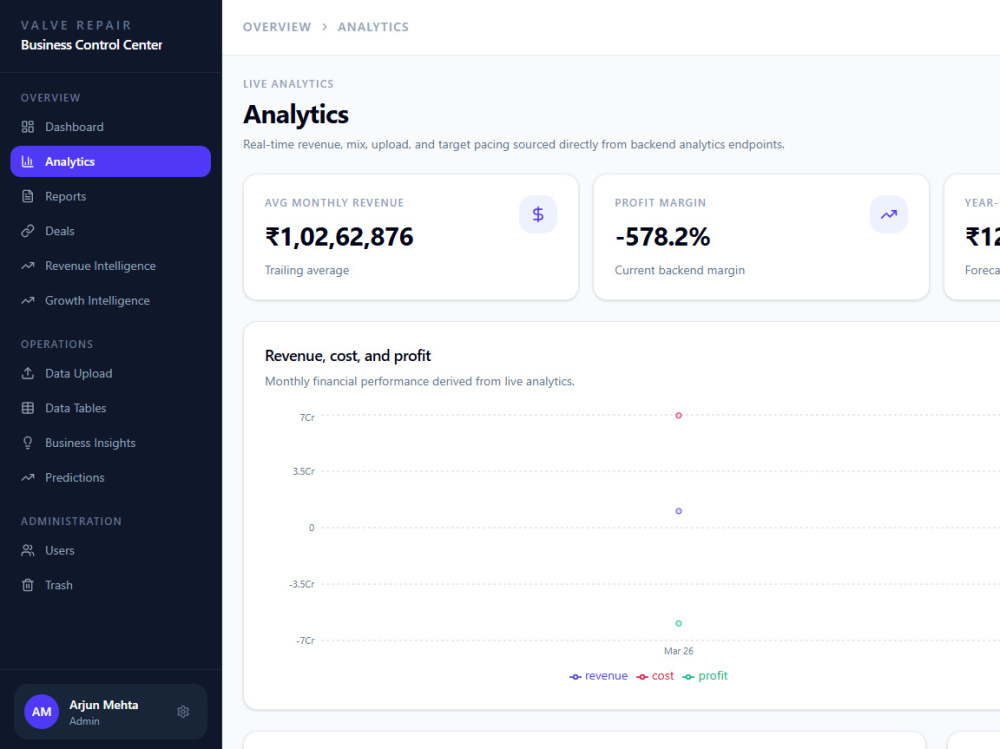Click the red cost data point for Mar 26

[x=679, y=415]
